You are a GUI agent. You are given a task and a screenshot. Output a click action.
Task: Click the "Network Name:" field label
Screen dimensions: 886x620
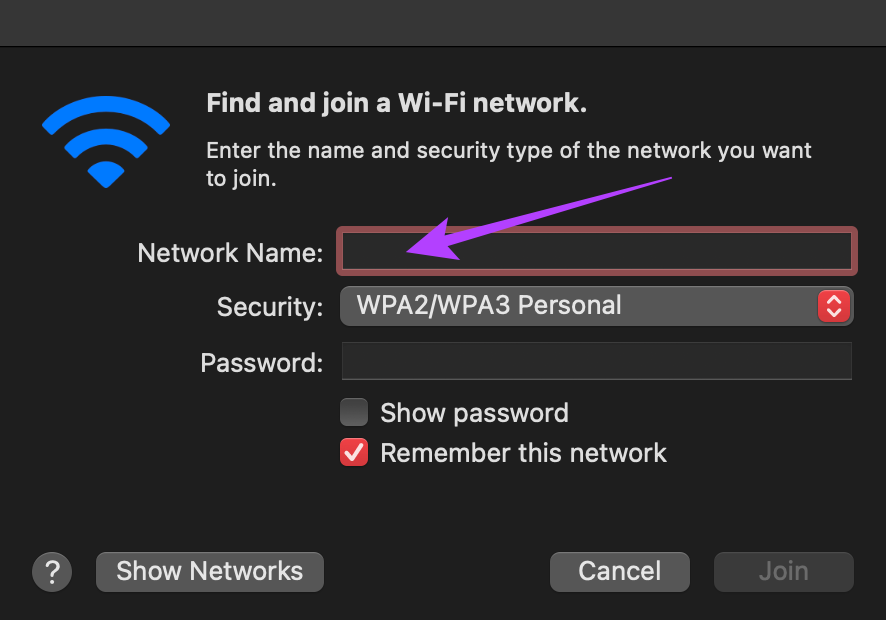pos(230,253)
